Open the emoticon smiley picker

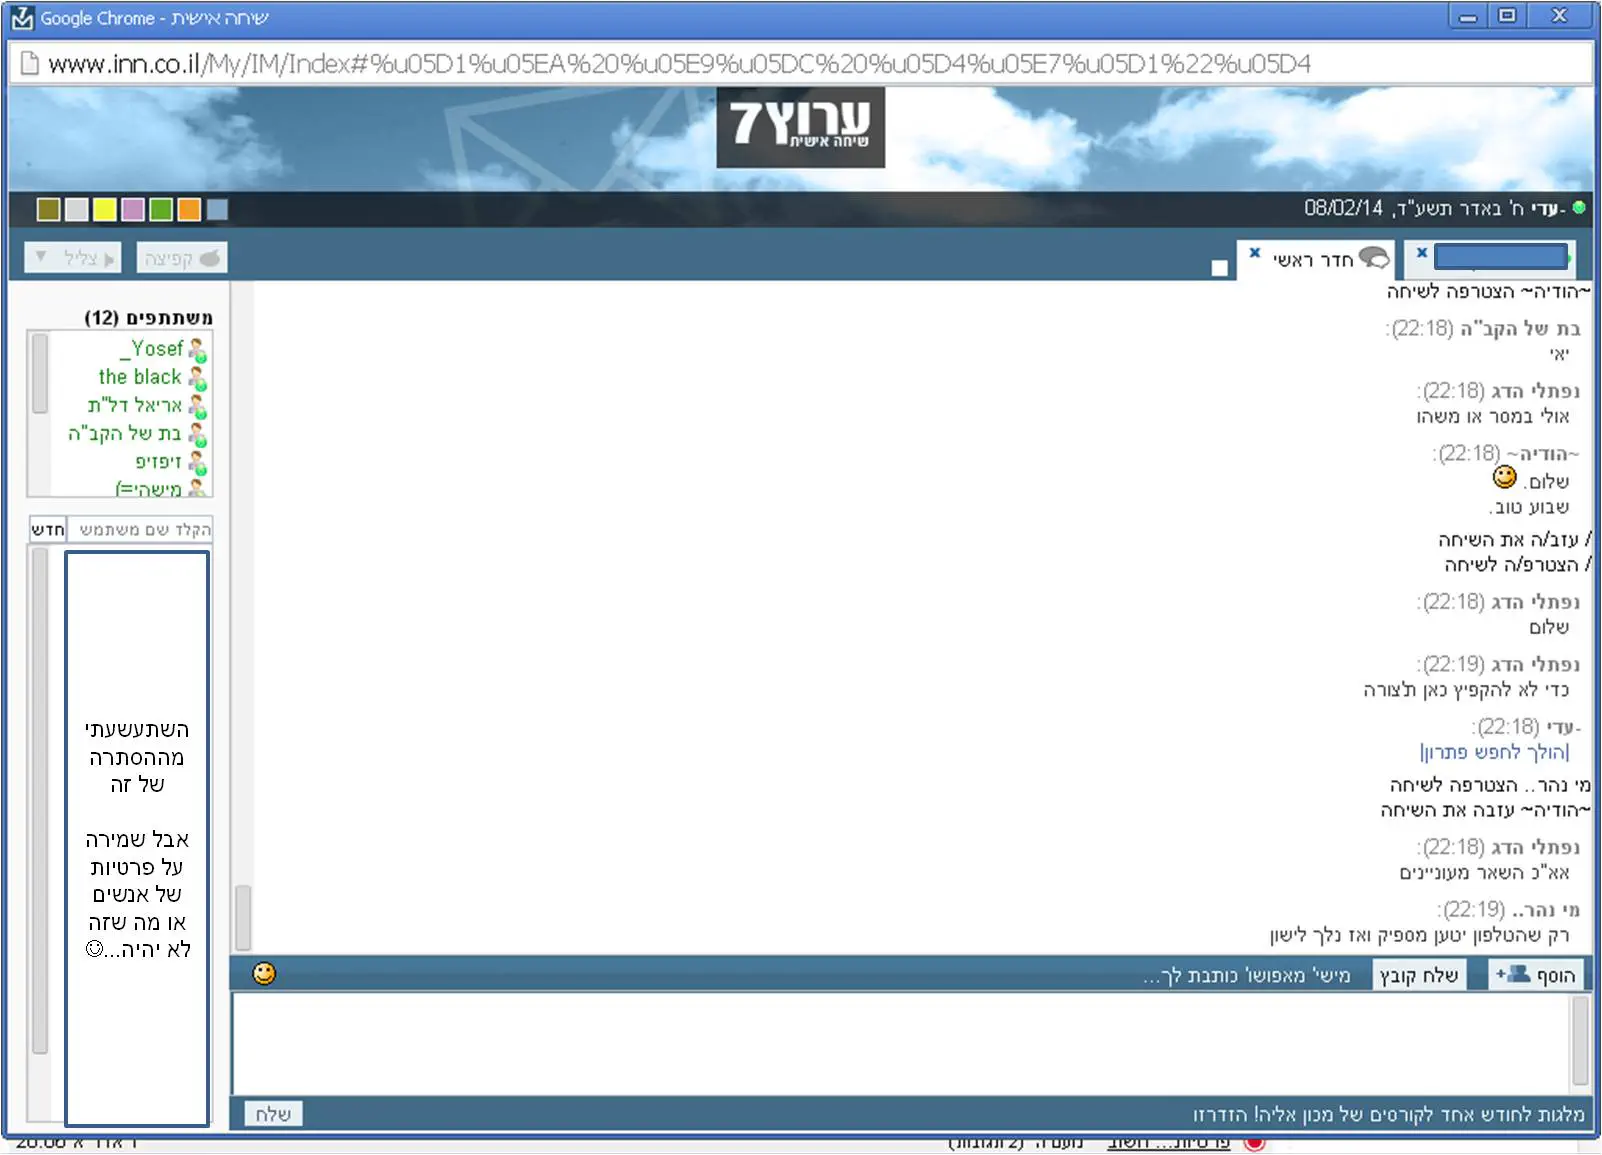pos(264,973)
